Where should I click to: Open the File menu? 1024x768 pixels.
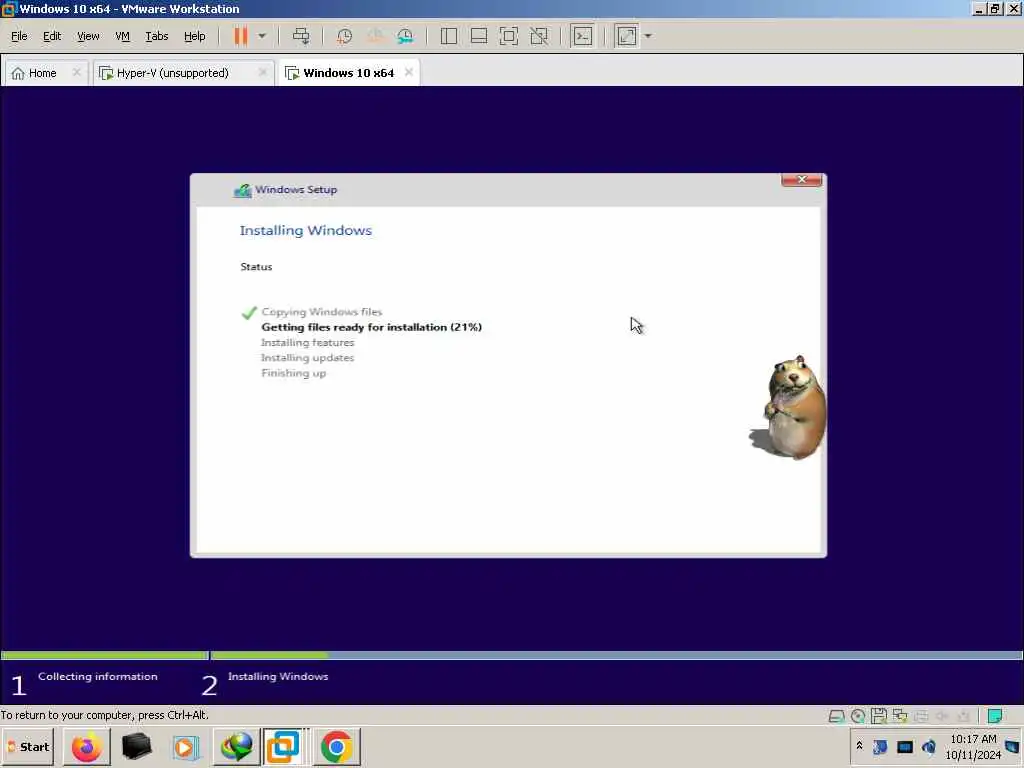(19, 36)
